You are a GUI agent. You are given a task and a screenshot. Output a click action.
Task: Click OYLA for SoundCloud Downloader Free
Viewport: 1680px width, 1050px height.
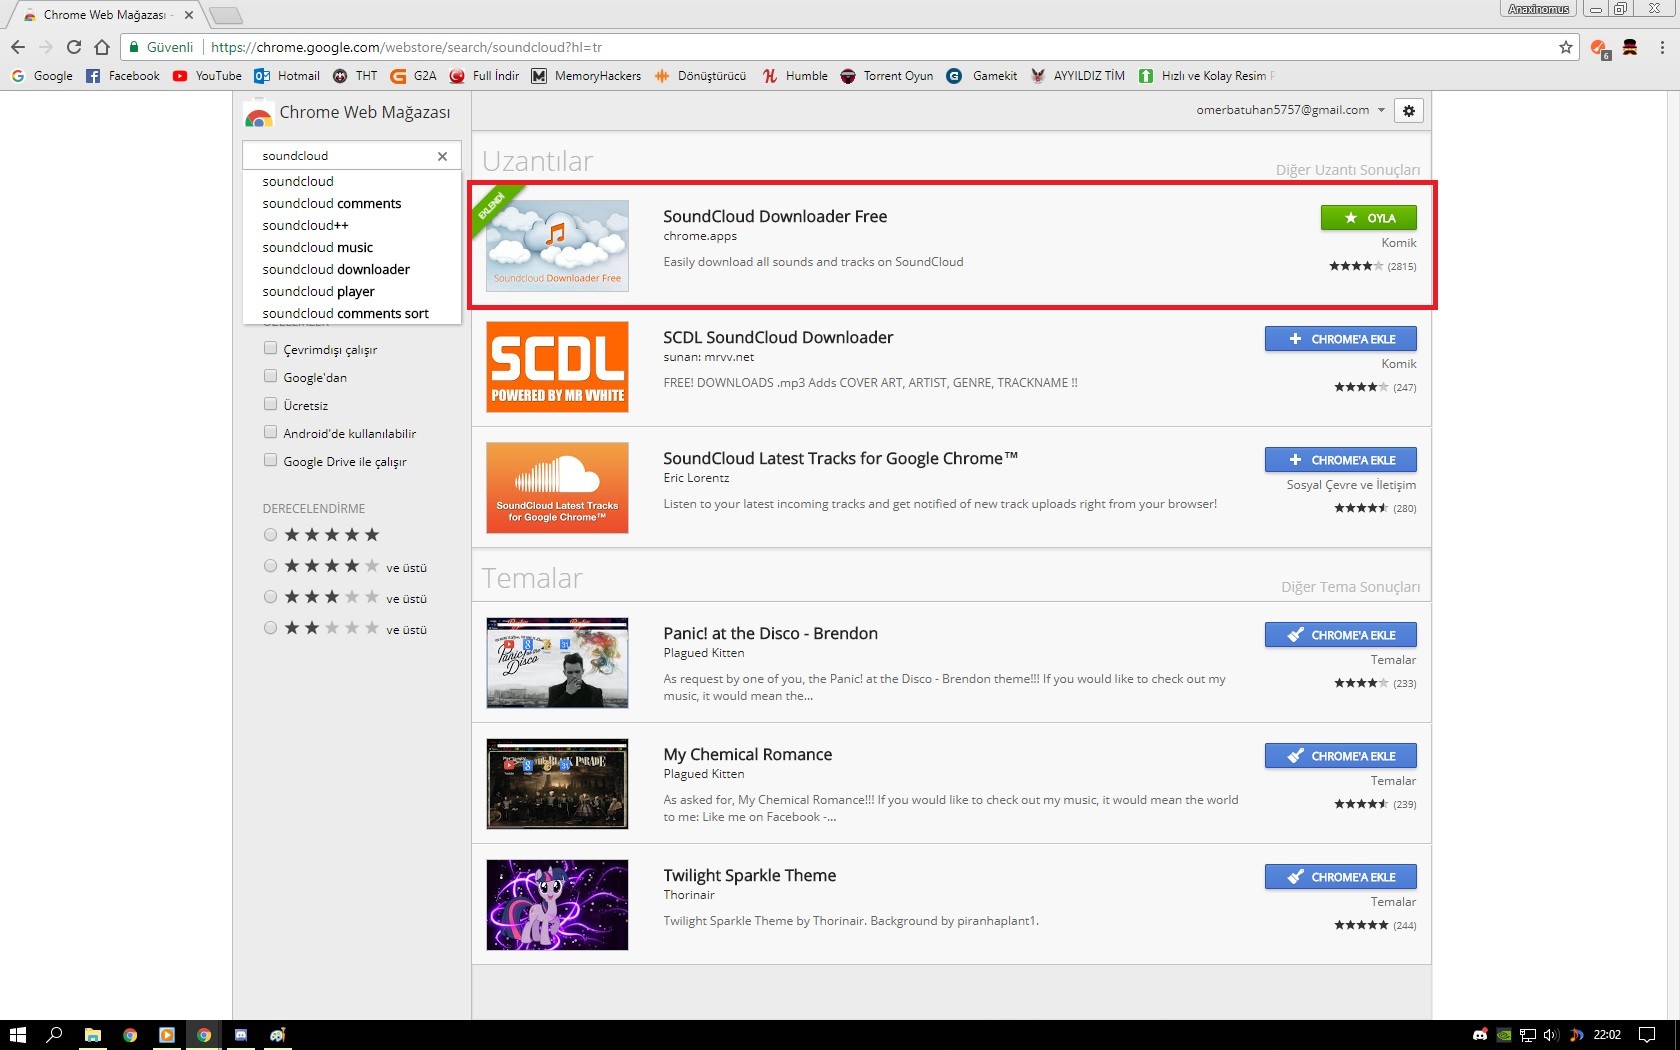[x=1369, y=218]
